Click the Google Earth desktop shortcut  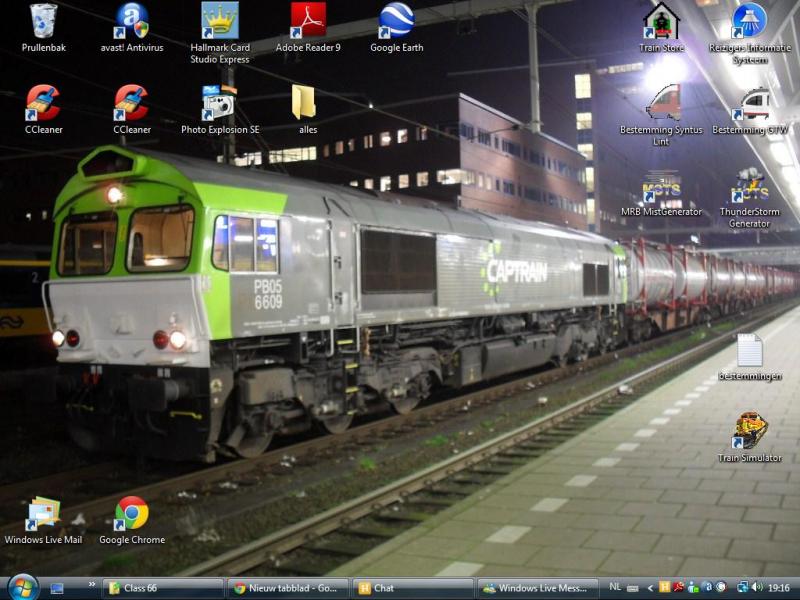pyautogui.click(x=396, y=28)
